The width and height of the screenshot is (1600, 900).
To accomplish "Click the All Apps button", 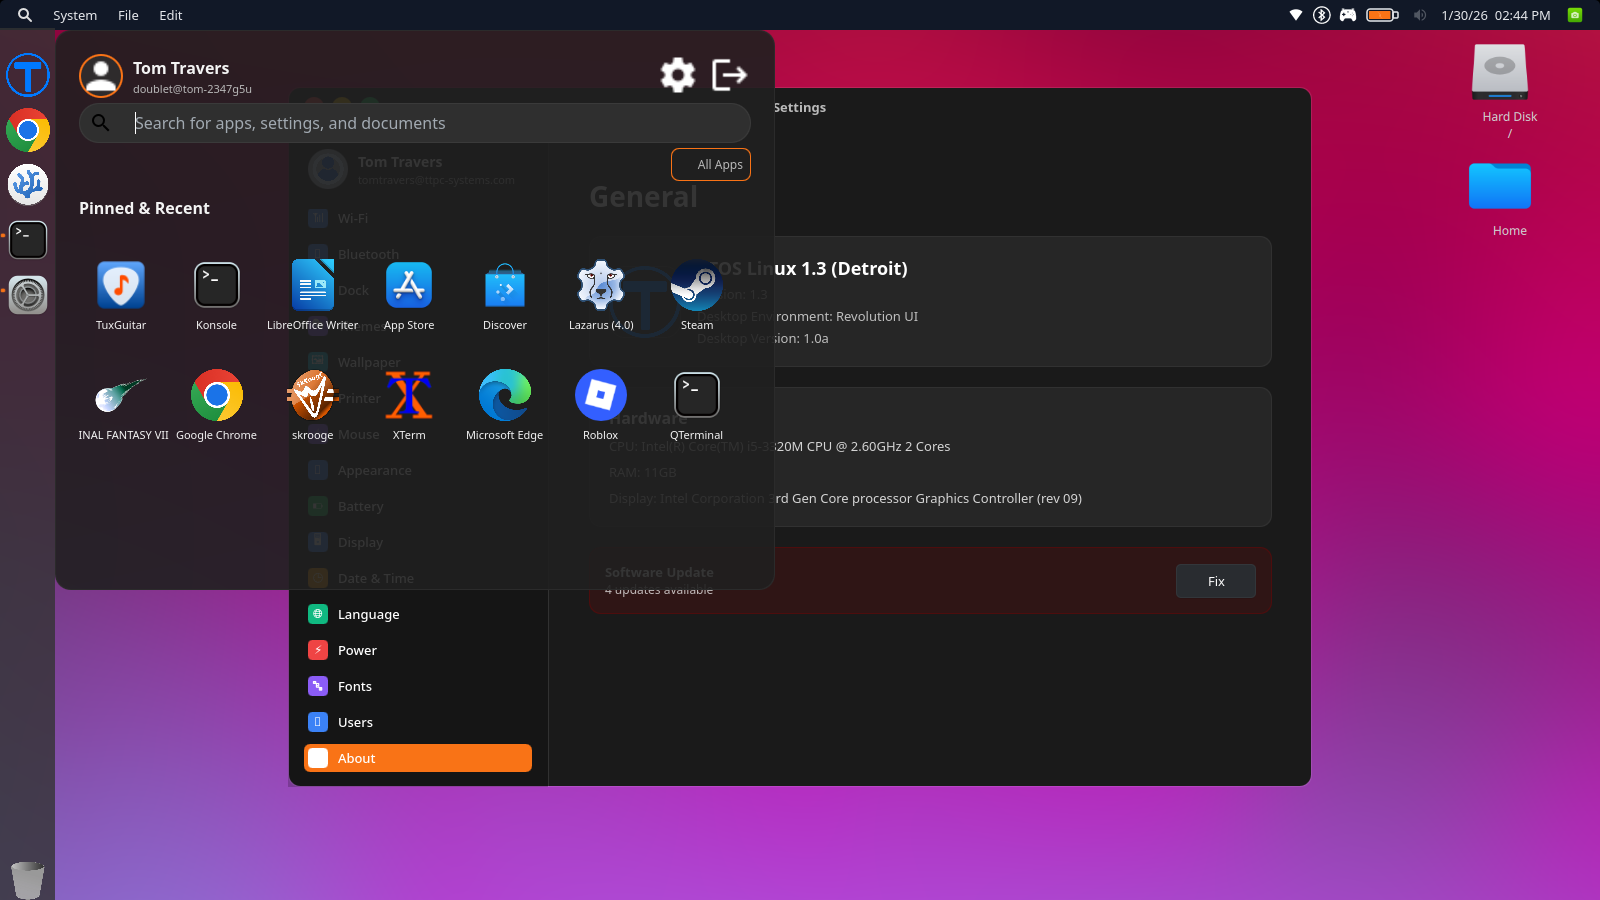I will coord(711,165).
